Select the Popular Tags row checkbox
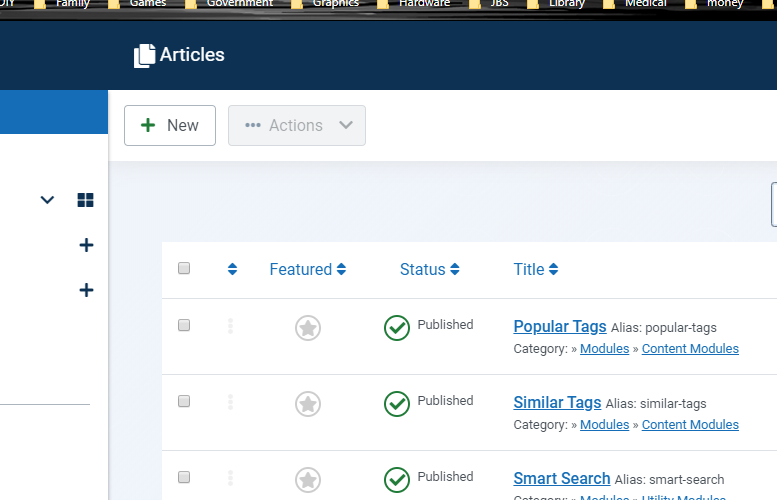Screen dimensions: 777x500 point(184,325)
